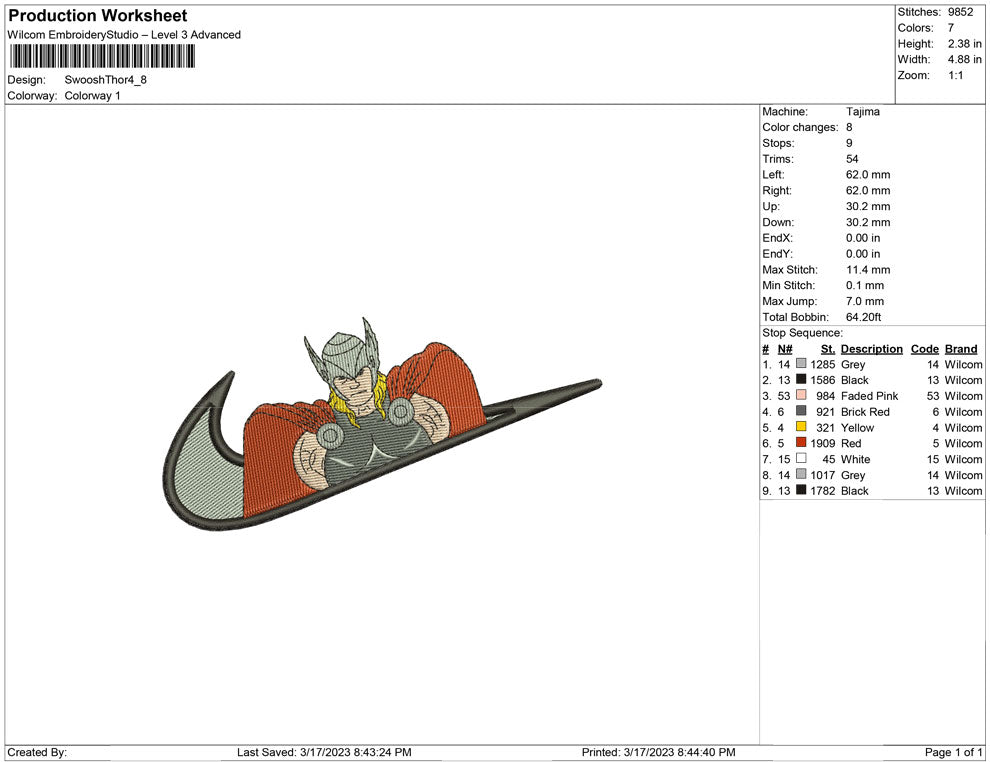
Task: Click the 'Code' column header
Action: [x=924, y=348]
